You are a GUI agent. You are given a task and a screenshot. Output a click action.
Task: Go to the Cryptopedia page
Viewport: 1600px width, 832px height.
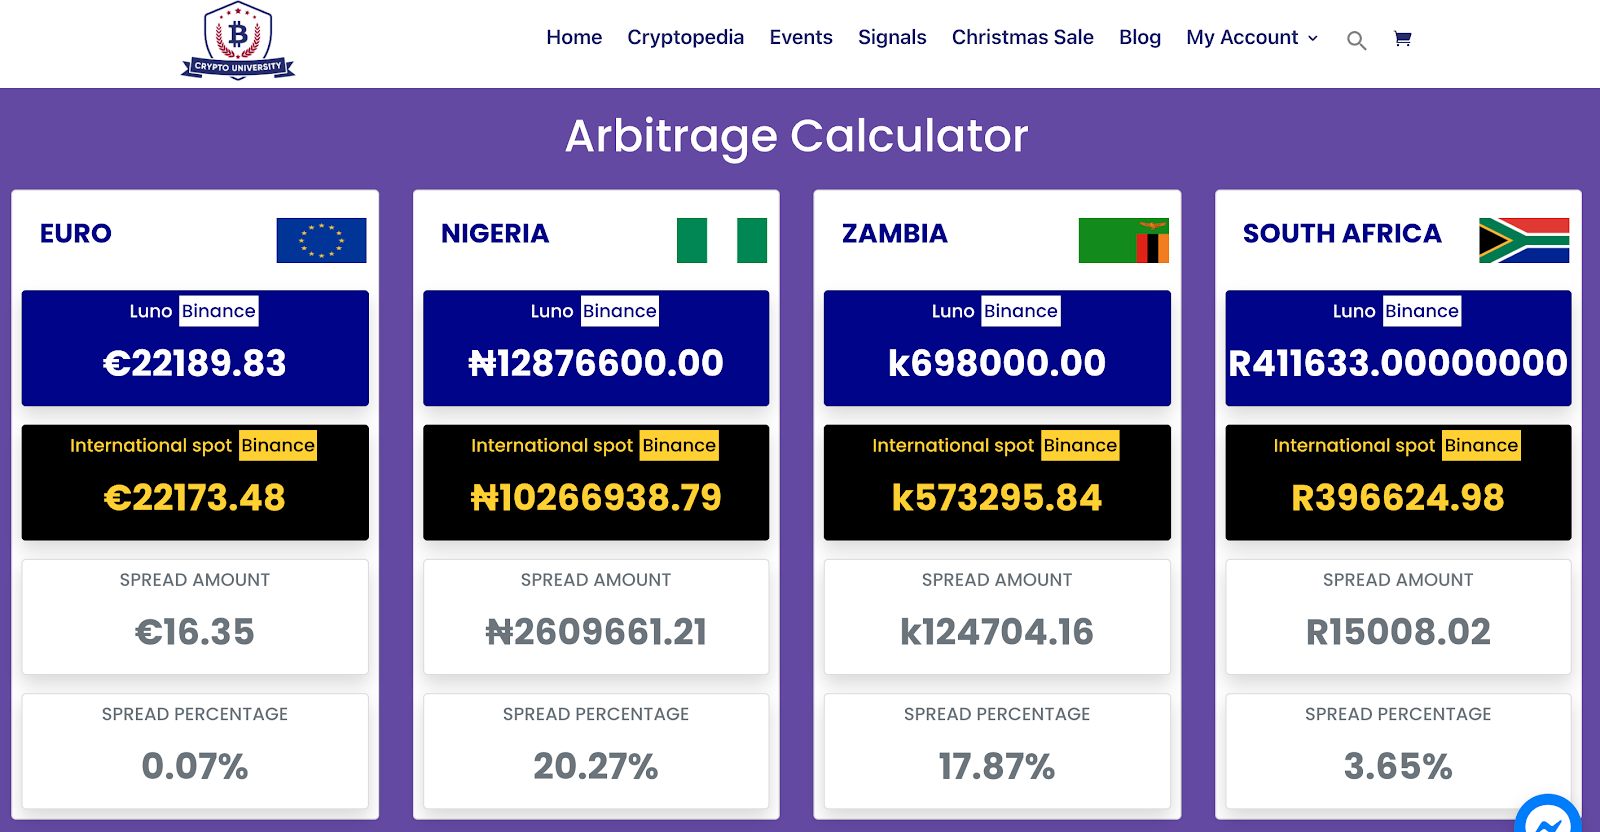pos(685,37)
